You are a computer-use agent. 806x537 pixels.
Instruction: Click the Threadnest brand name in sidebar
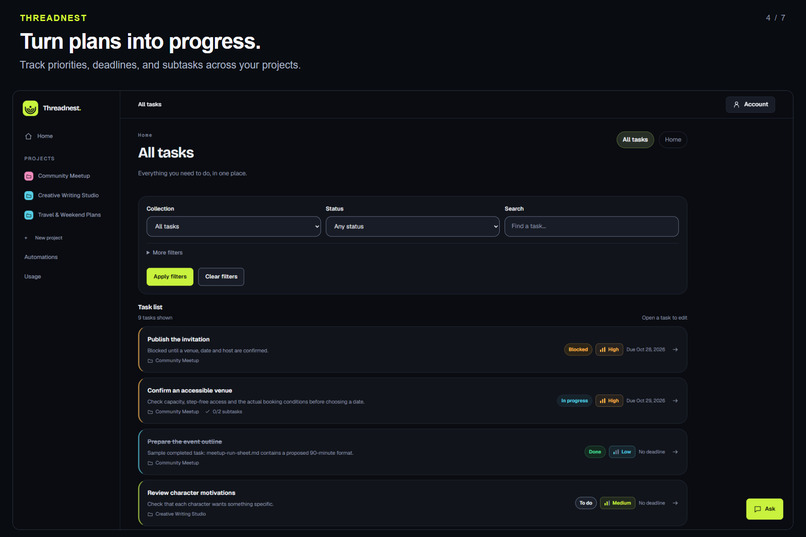tap(62, 108)
